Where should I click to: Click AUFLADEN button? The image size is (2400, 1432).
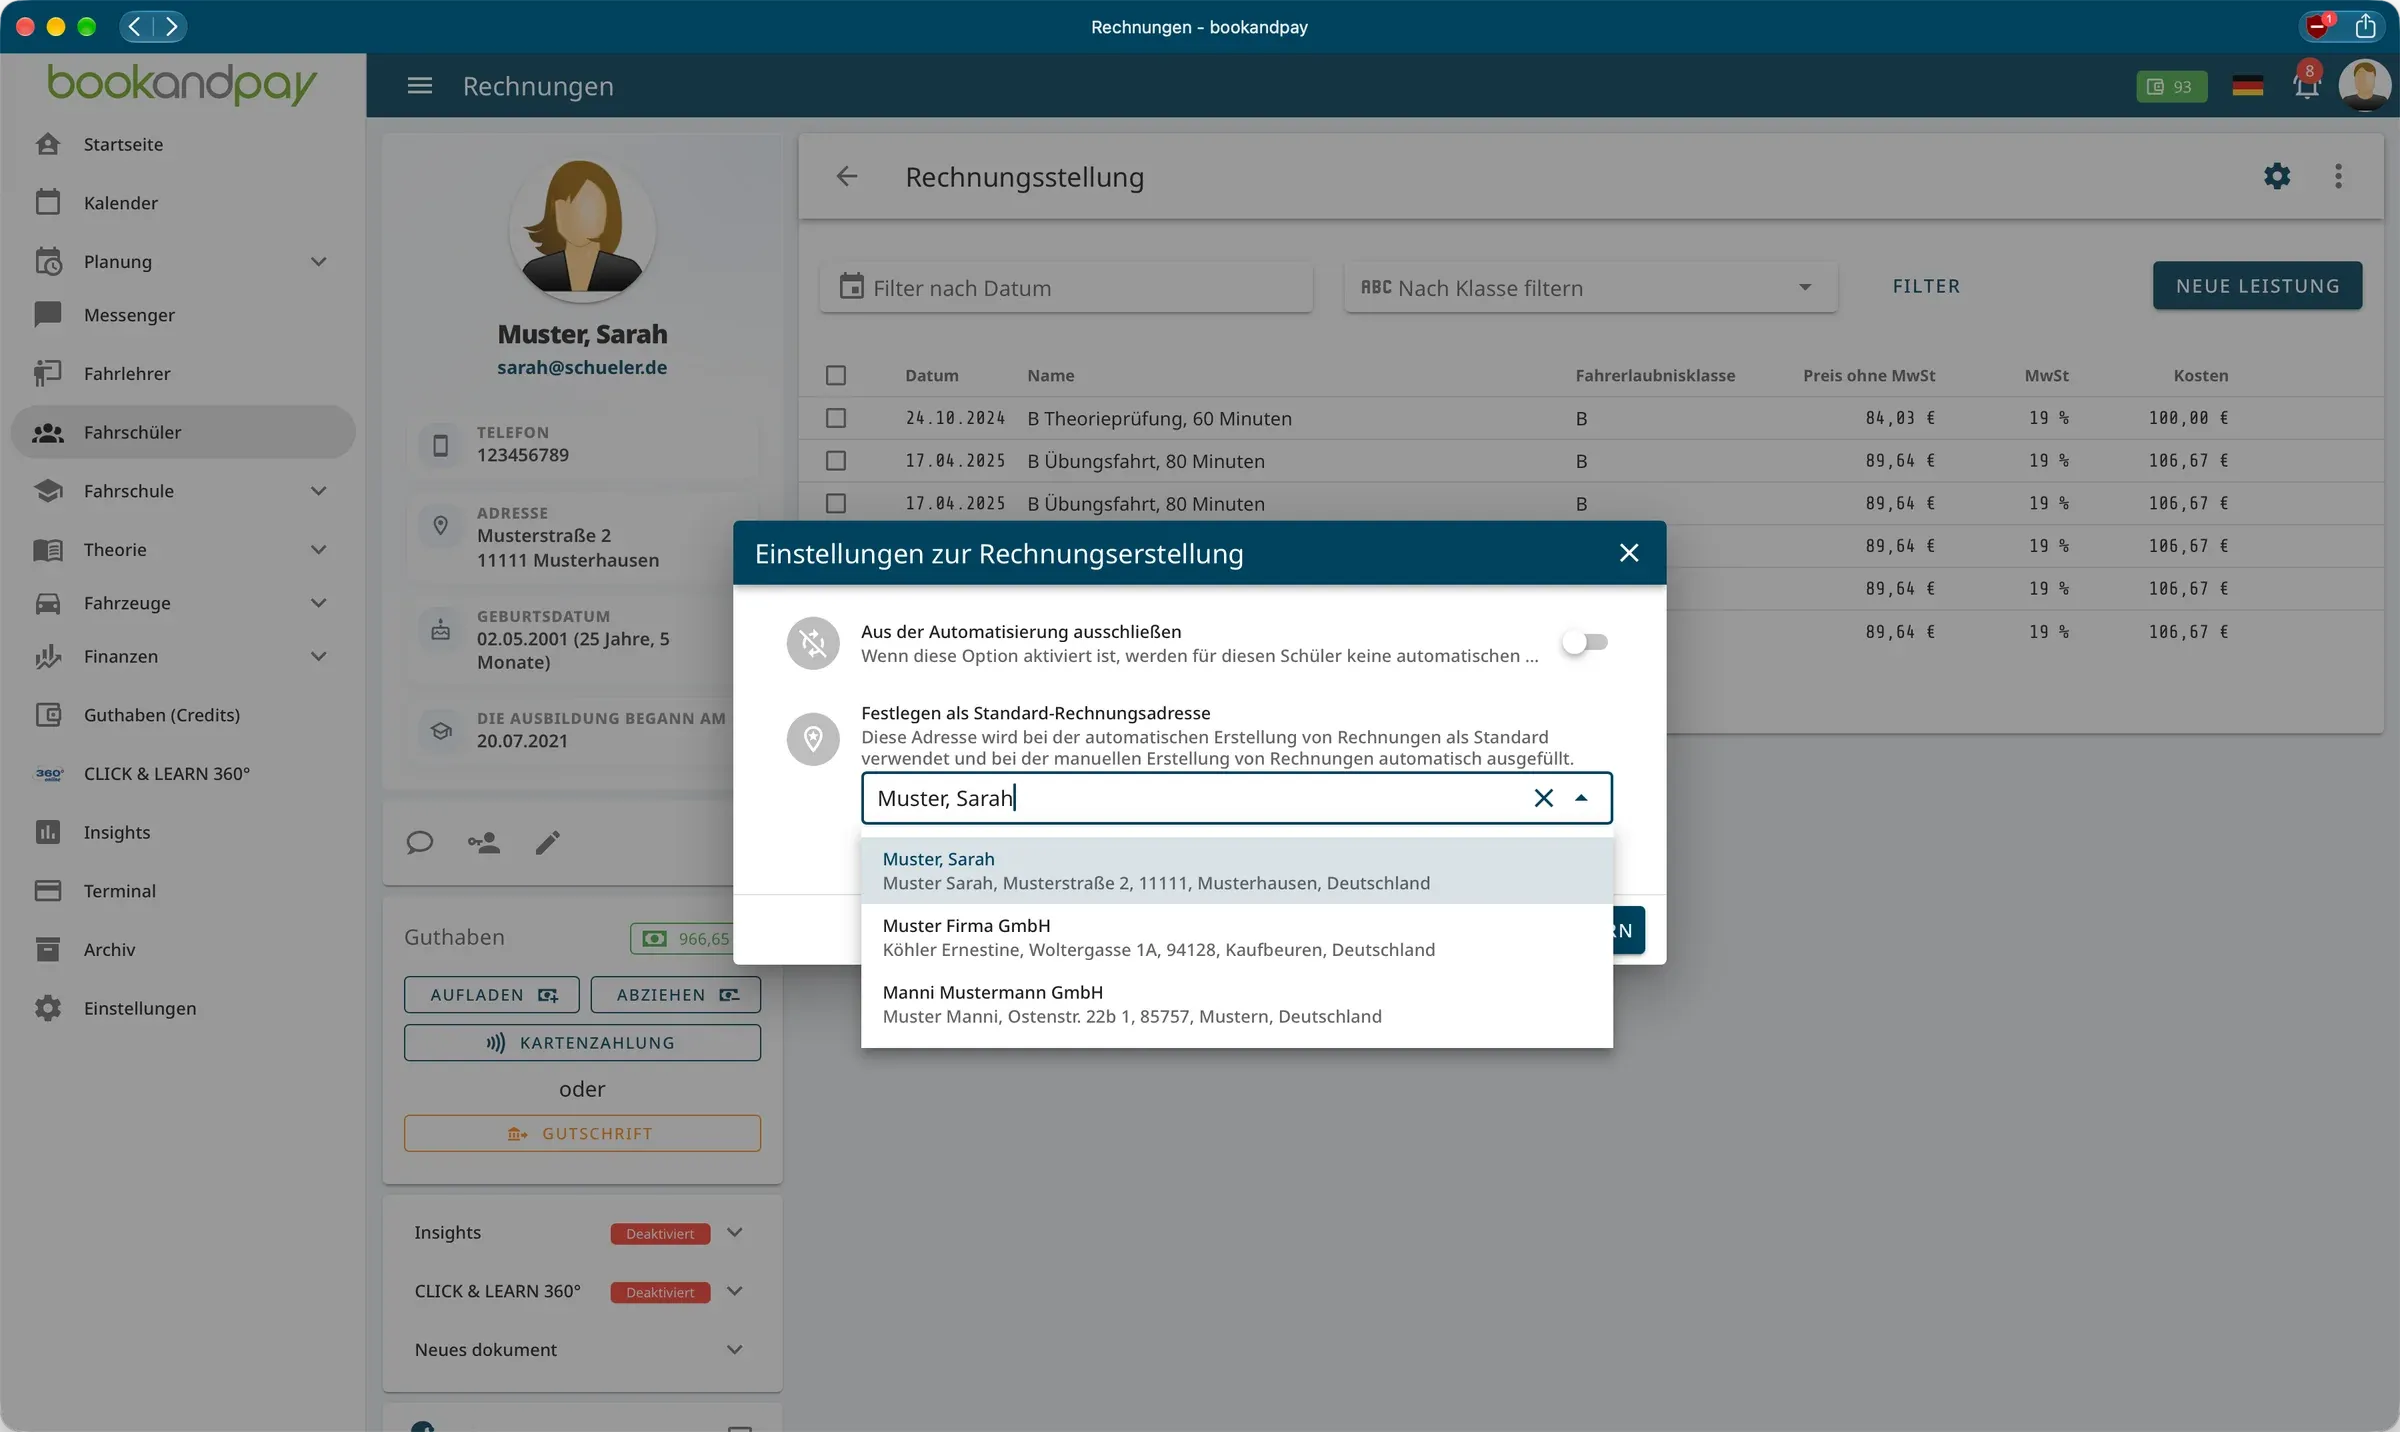pyautogui.click(x=492, y=995)
